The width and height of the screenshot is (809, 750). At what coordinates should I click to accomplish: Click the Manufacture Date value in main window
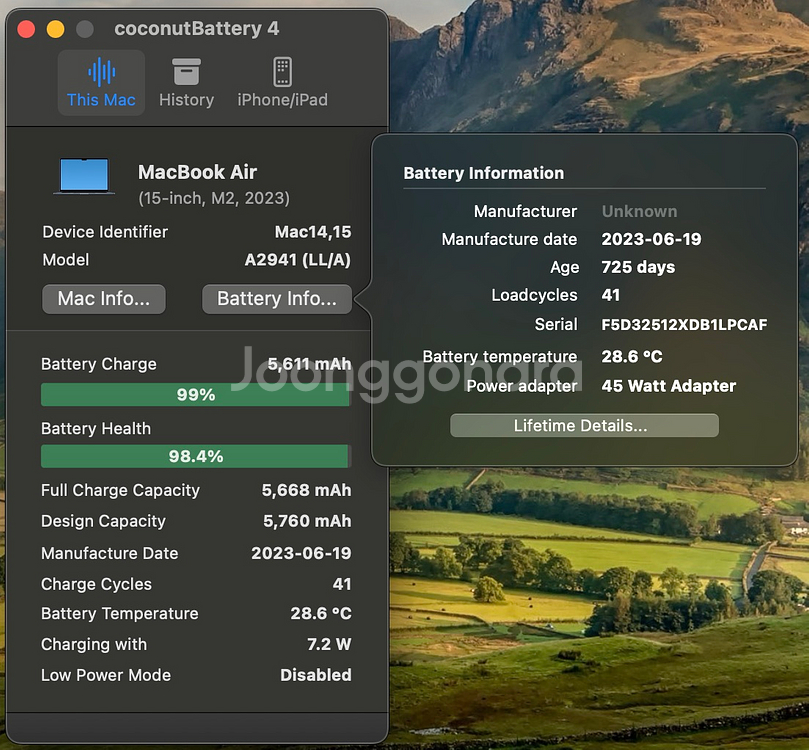click(x=301, y=553)
